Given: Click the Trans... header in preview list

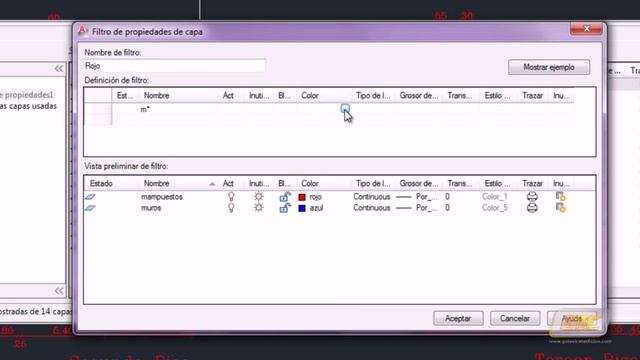Looking at the screenshot, I should [x=460, y=183].
